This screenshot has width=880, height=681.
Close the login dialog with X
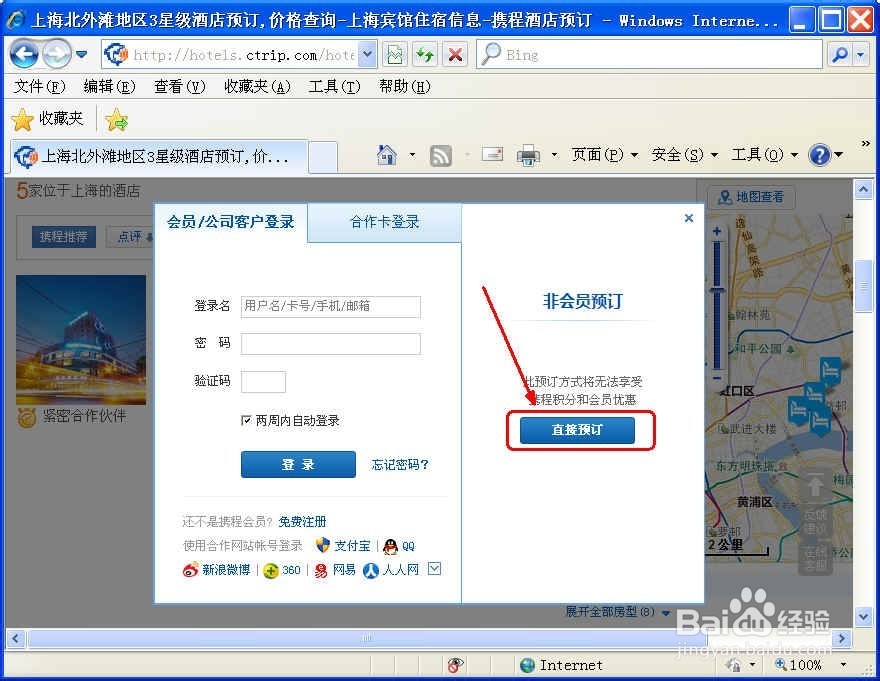[689, 218]
